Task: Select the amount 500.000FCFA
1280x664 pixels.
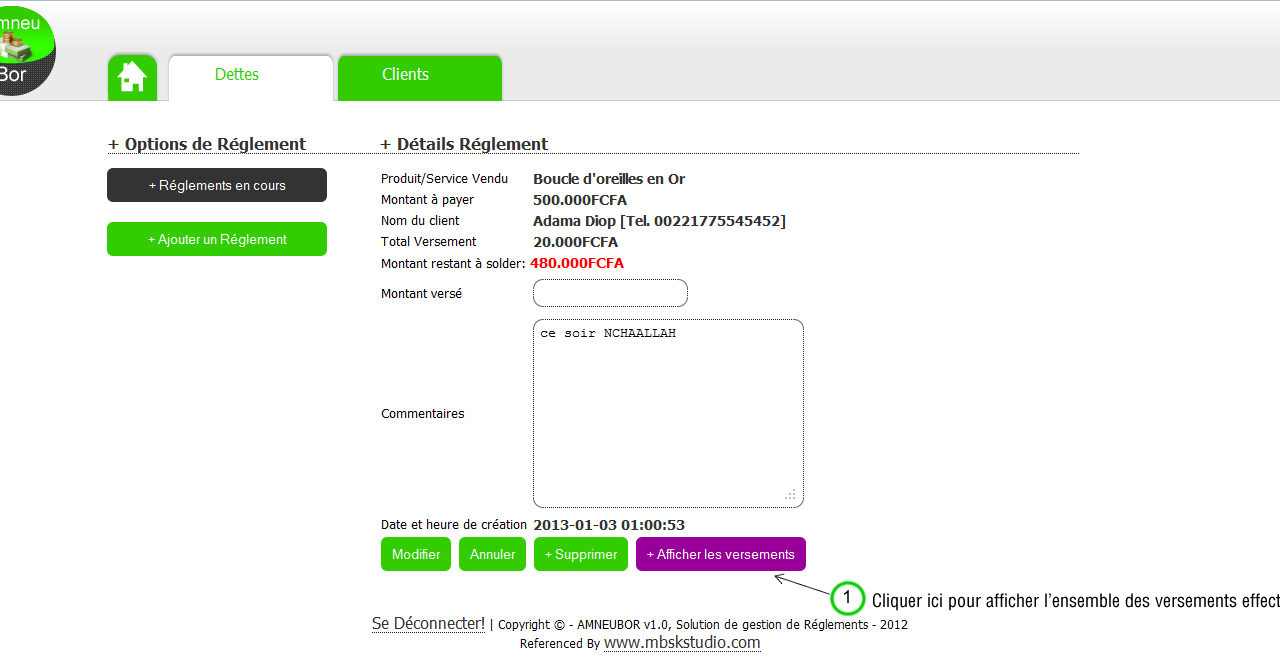Action: click(x=580, y=200)
